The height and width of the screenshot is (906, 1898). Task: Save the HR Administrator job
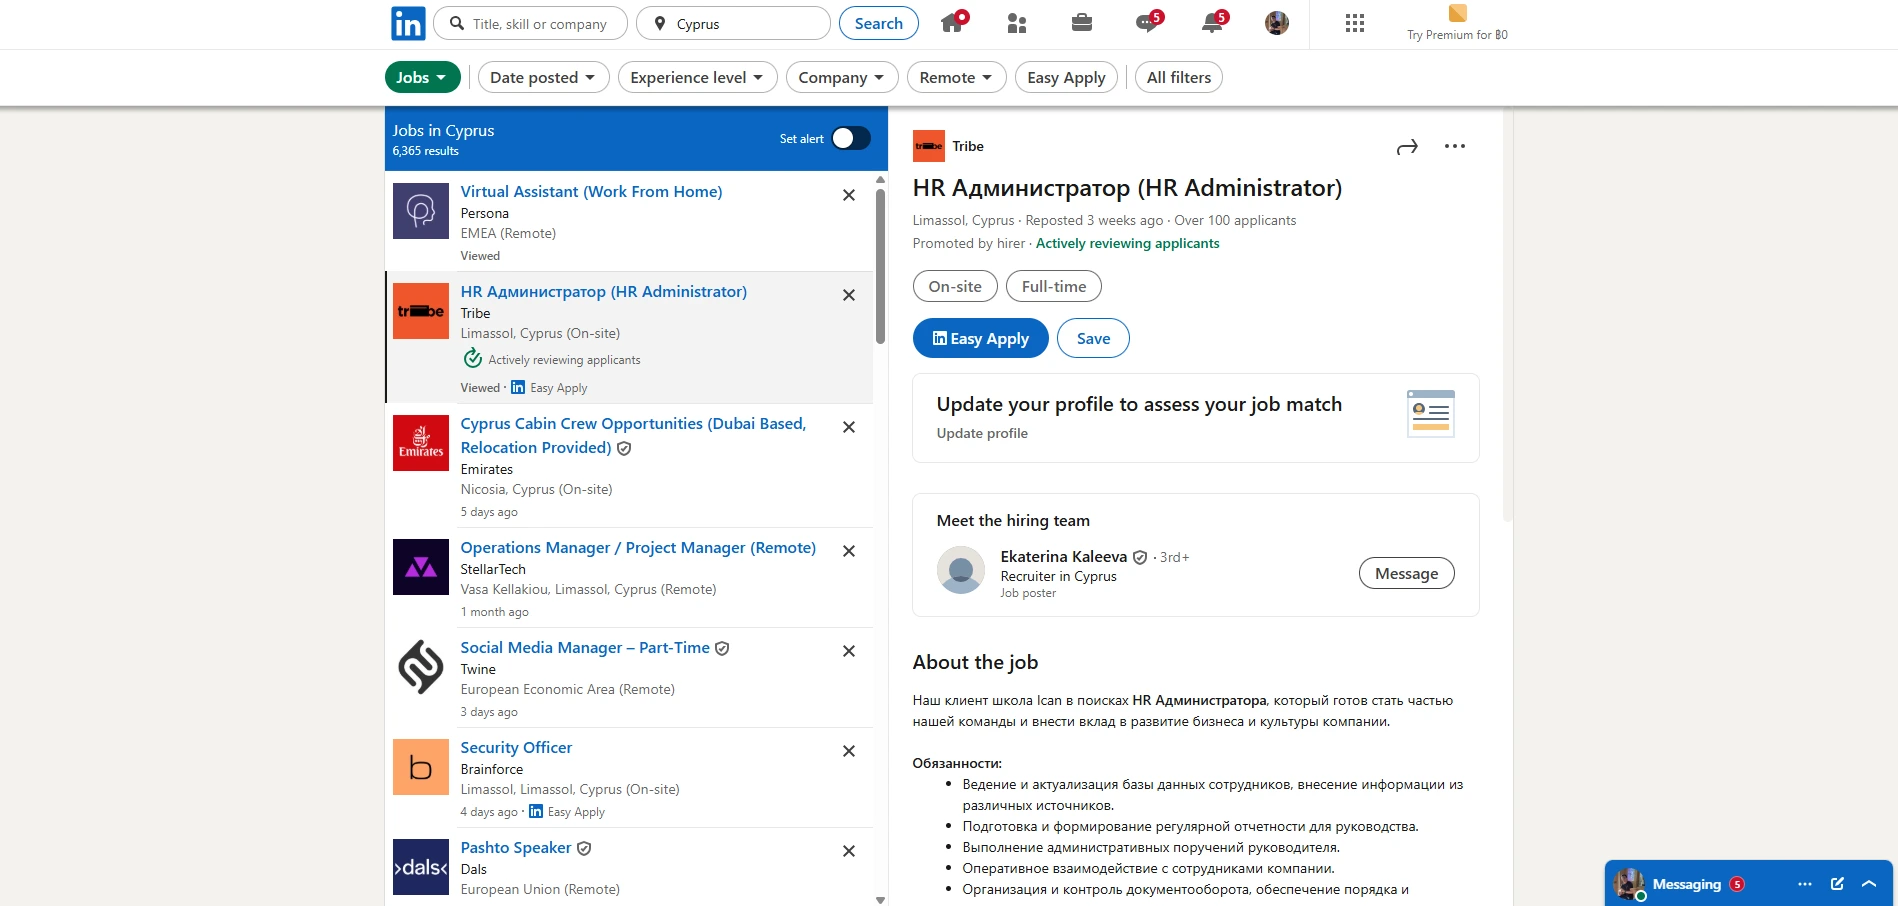tap(1093, 338)
